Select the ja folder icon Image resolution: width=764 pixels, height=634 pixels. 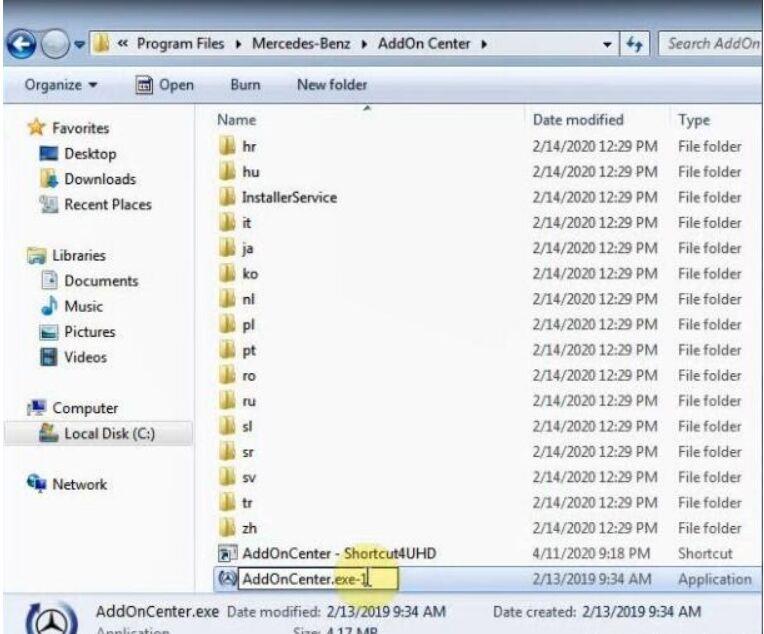tap(227, 248)
